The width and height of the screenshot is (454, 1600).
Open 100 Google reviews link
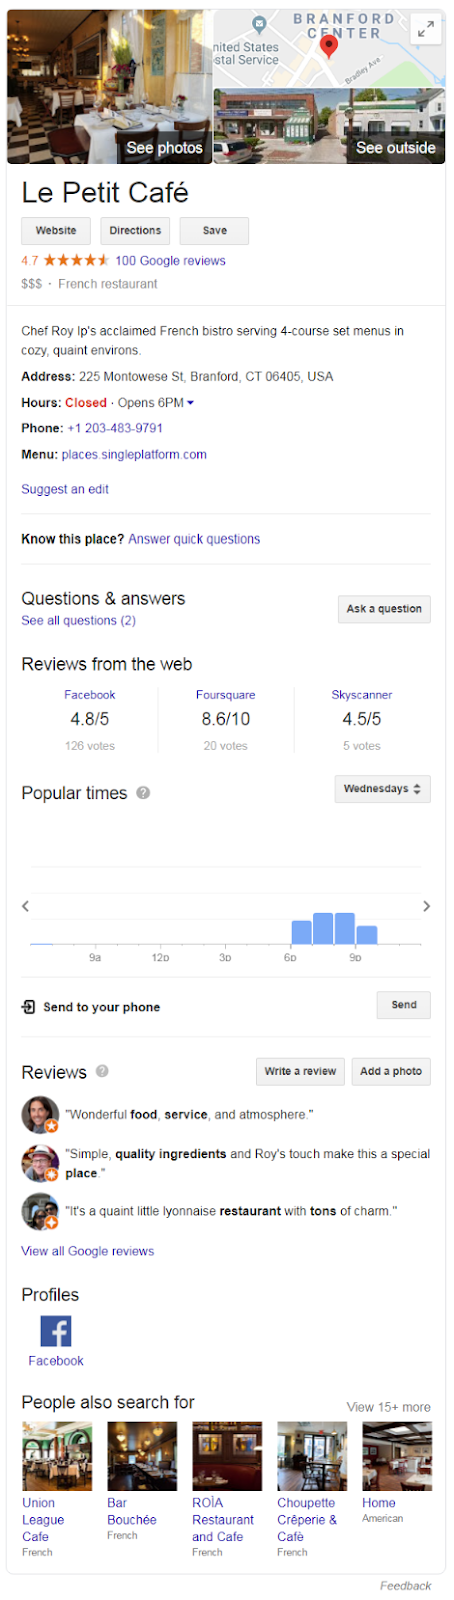click(x=170, y=261)
